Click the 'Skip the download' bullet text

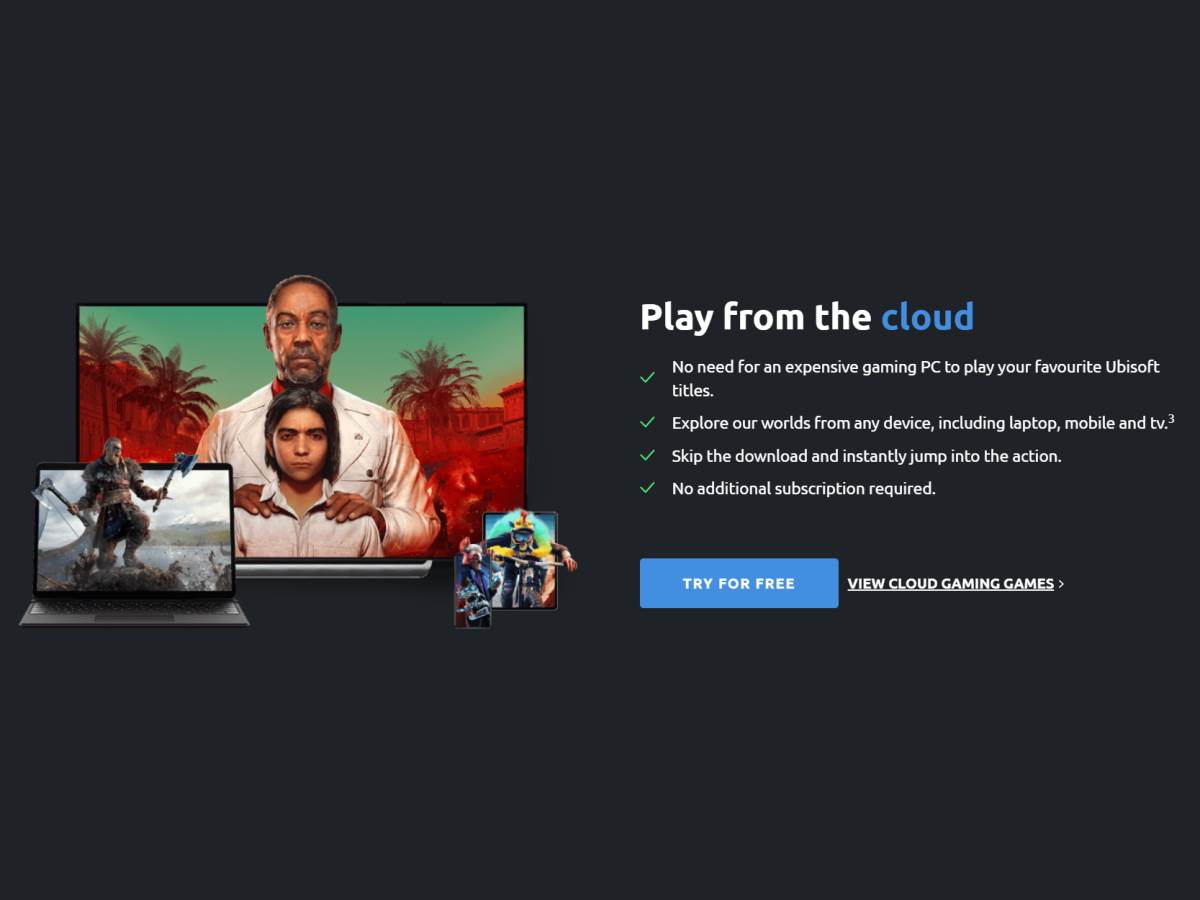pos(866,456)
